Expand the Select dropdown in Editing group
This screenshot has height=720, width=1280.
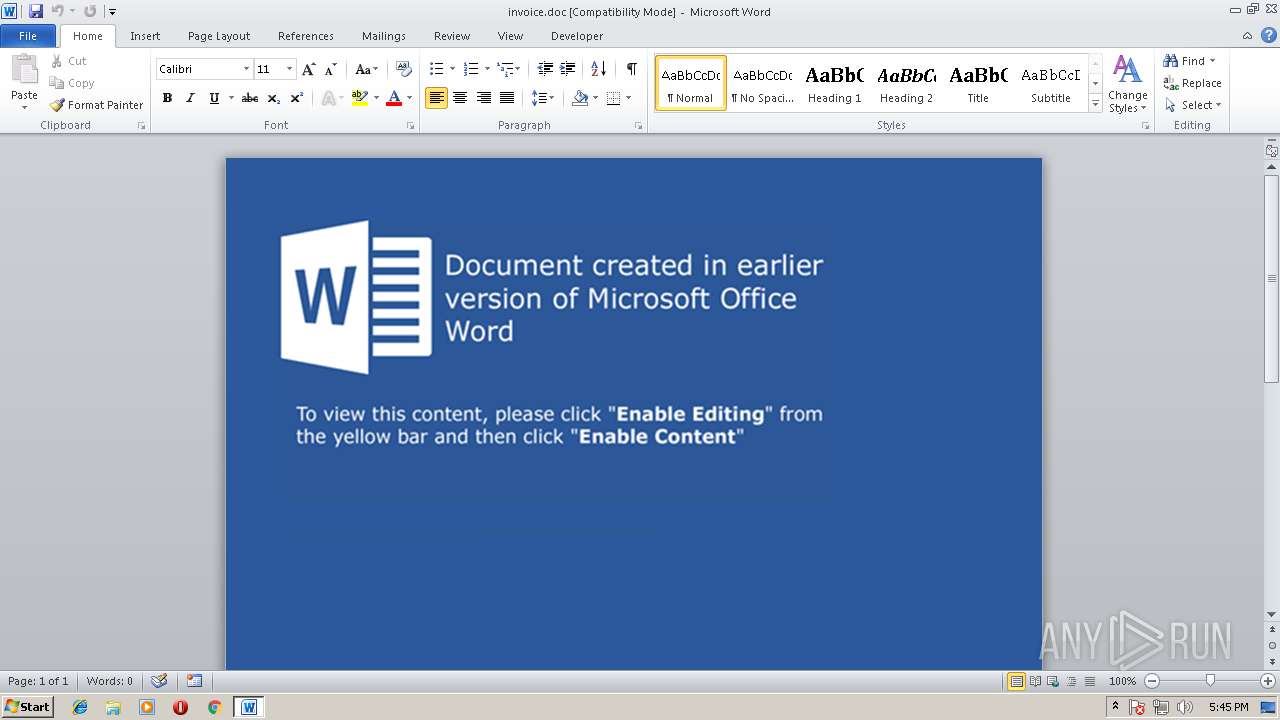tap(1193, 105)
